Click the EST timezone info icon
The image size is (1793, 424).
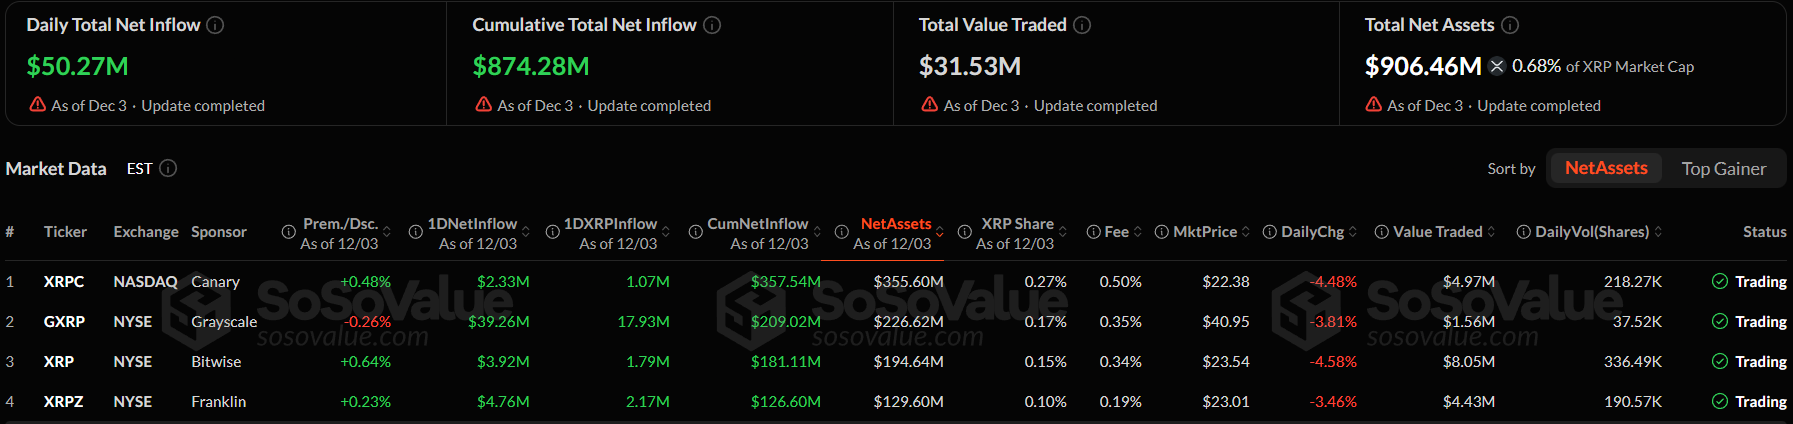pos(168,168)
